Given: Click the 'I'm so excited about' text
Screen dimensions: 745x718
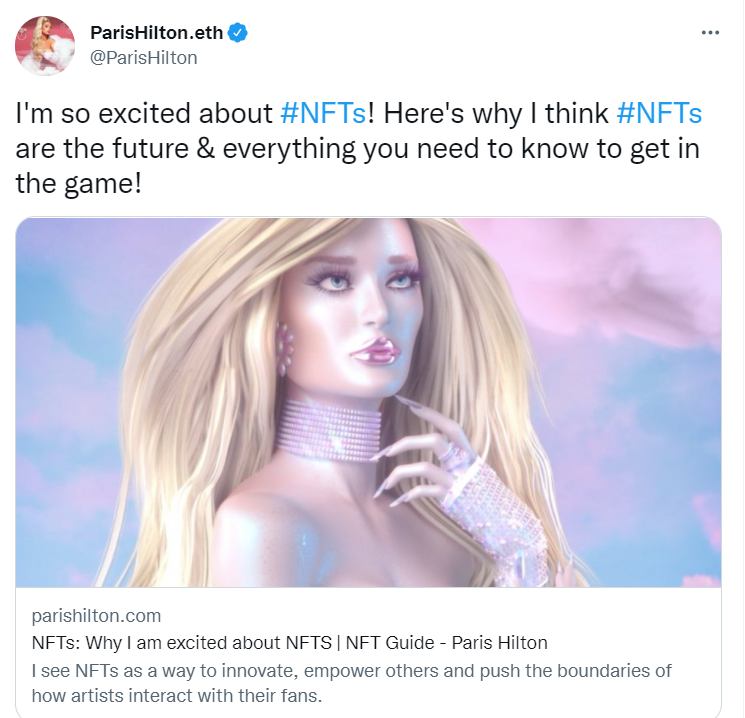Looking at the screenshot, I should coord(144,113).
